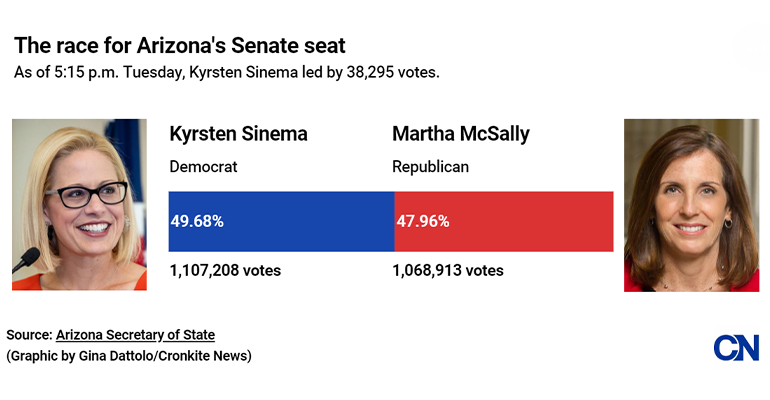The width and height of the screenshot is (770, 400).
Task: Click the CN Cronkite News logo
Action: point(736,348)
